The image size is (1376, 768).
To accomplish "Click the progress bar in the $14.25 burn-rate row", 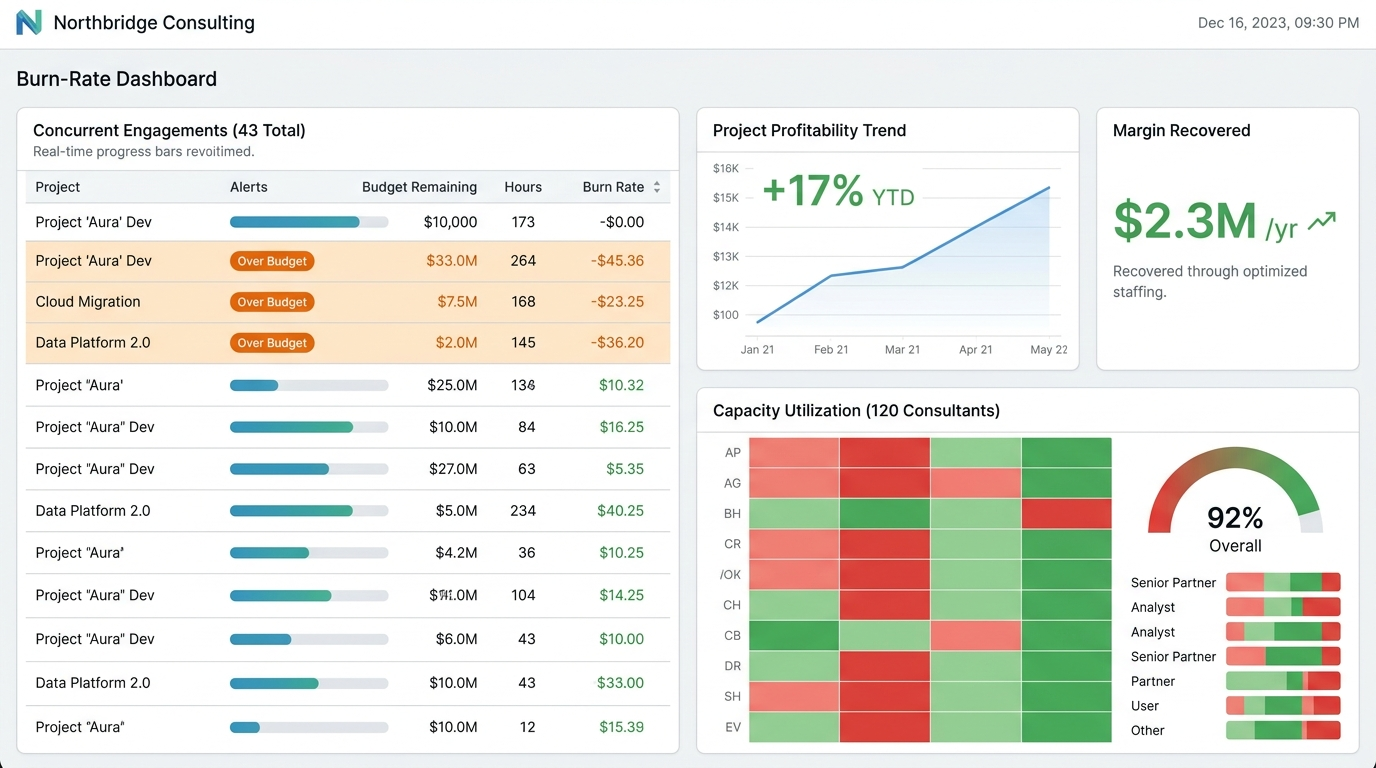I will pyautogui.click(x=309, y=595).
